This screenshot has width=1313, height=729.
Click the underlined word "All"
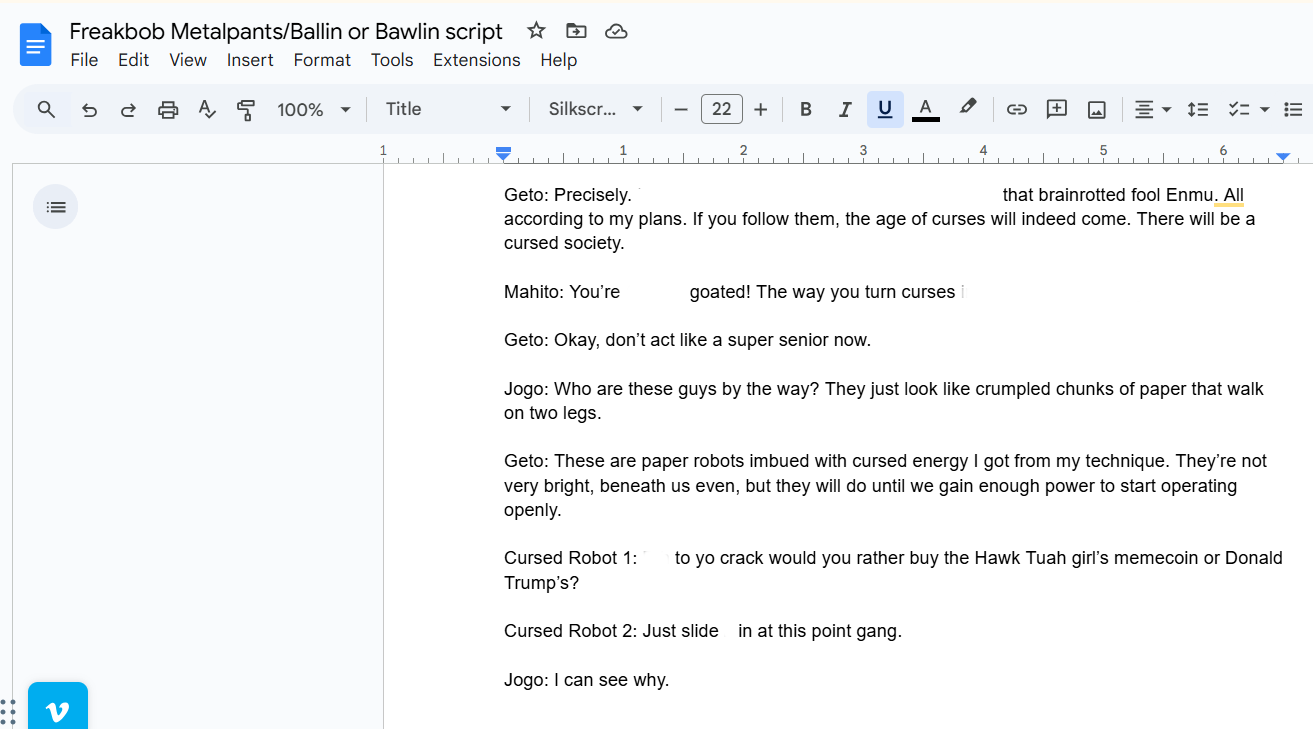(1234, 195)
